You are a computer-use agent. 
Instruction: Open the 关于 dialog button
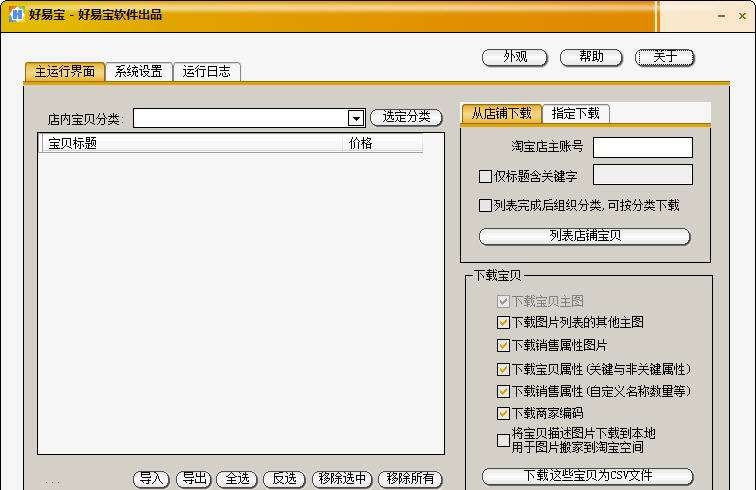[x=665, y=57]
